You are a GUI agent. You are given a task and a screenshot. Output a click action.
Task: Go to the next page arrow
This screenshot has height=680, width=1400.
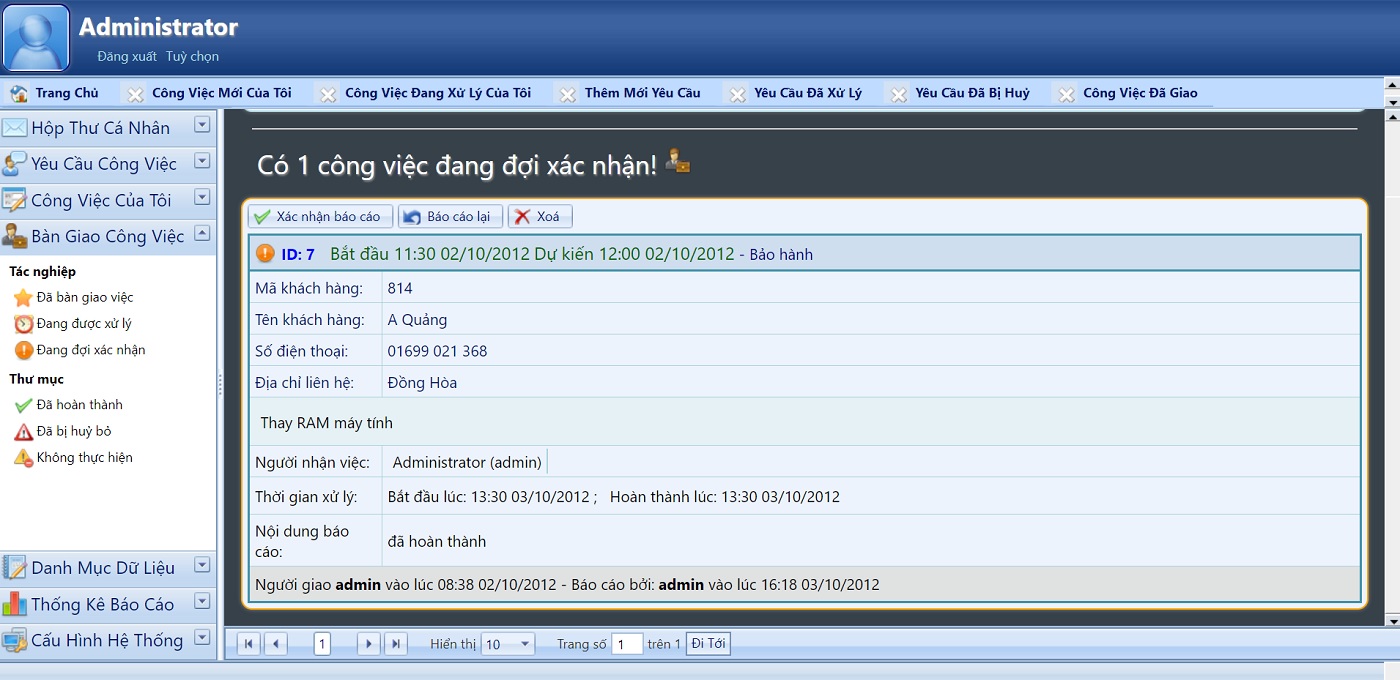click(x=369, y=644)
